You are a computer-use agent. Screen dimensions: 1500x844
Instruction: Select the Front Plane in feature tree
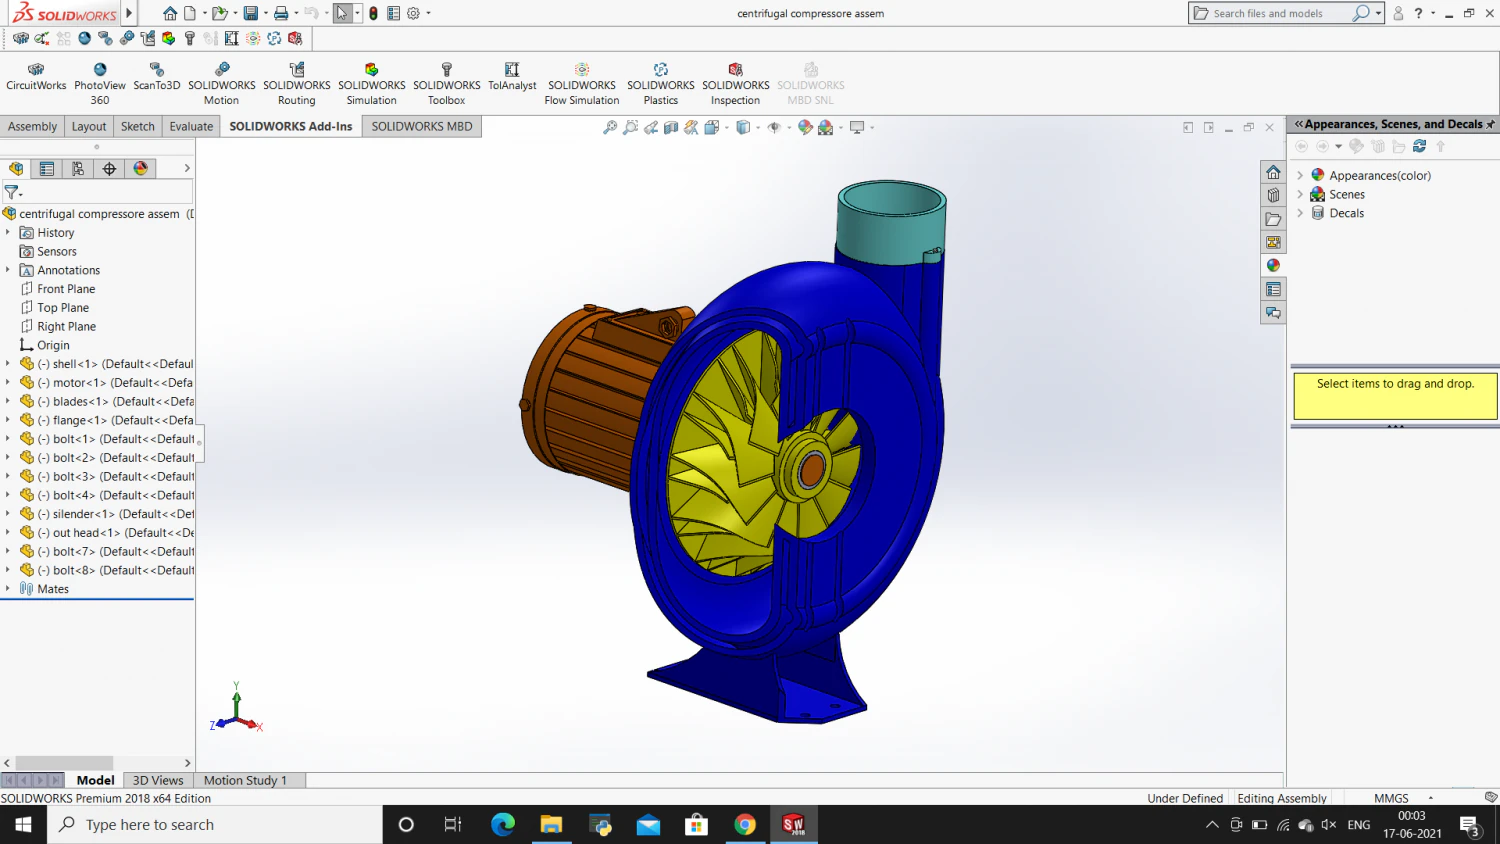pyautogui.click(x=65, y=288)
